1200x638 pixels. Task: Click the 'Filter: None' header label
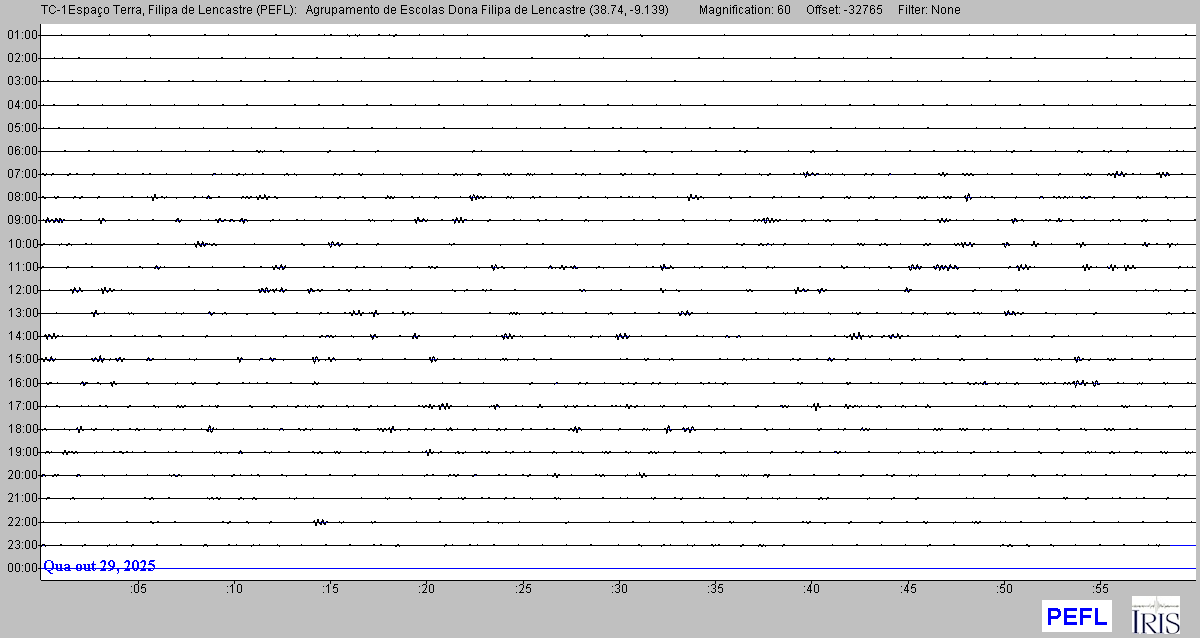tap(929, 10)
